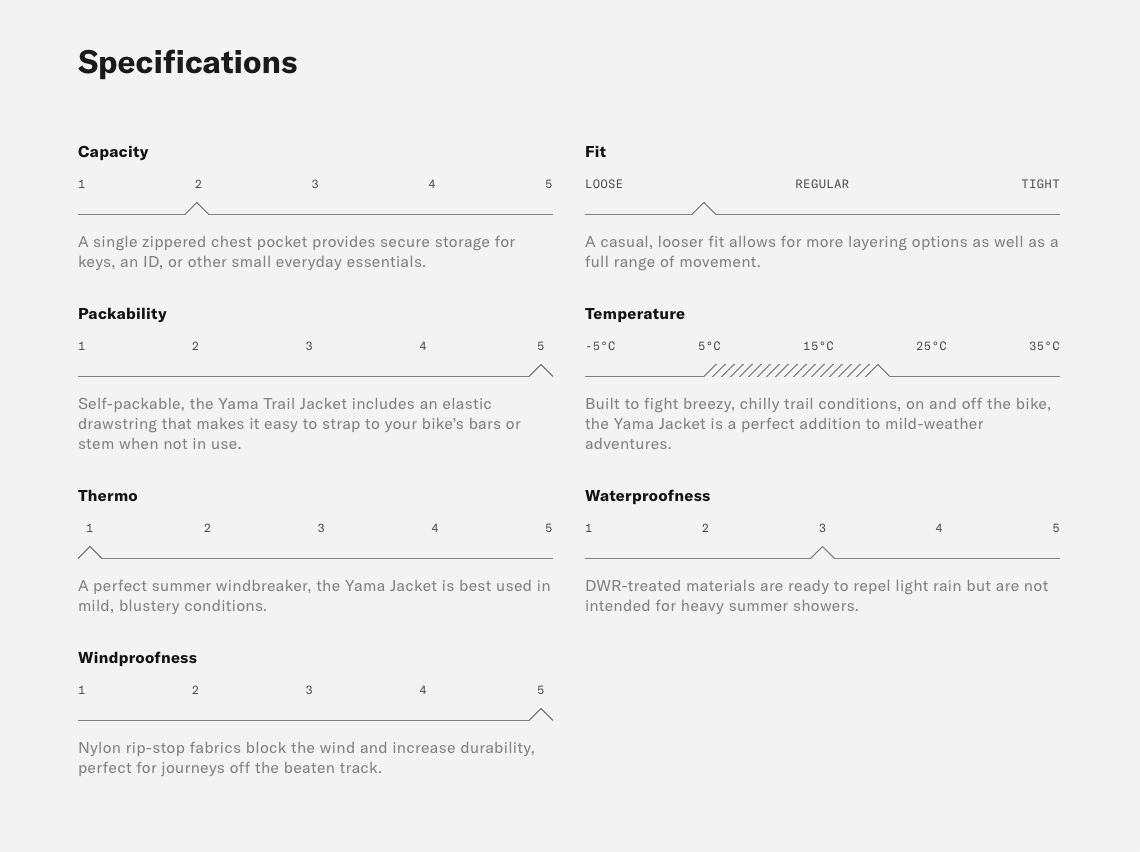Click the 35°C label on Temperature scale
This screenshot has width=1140, height=852.
(1044, 346)
